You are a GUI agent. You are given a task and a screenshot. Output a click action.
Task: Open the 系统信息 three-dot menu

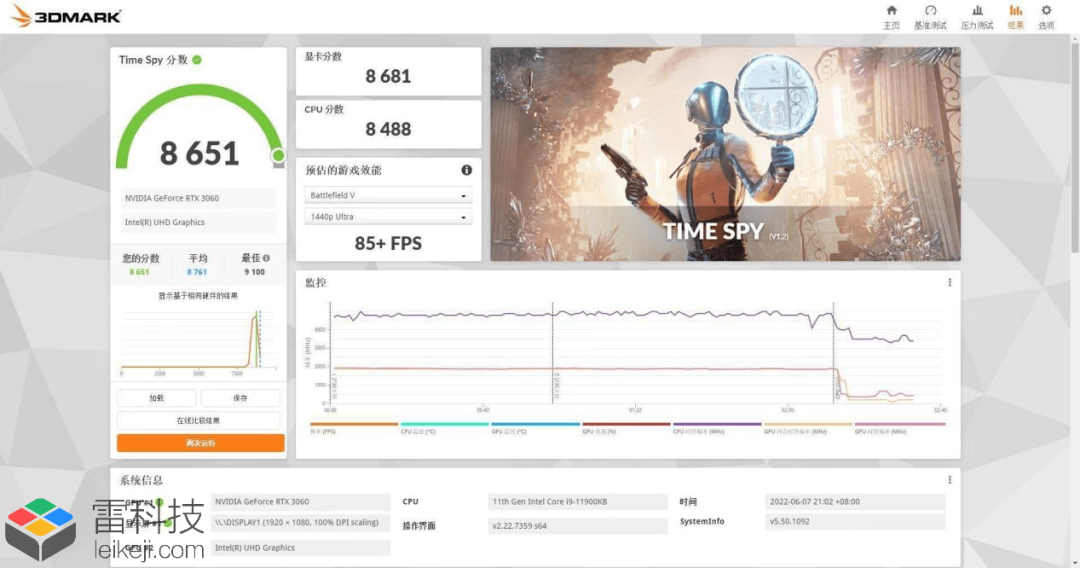pyautogui.click(x=950, y=480)
